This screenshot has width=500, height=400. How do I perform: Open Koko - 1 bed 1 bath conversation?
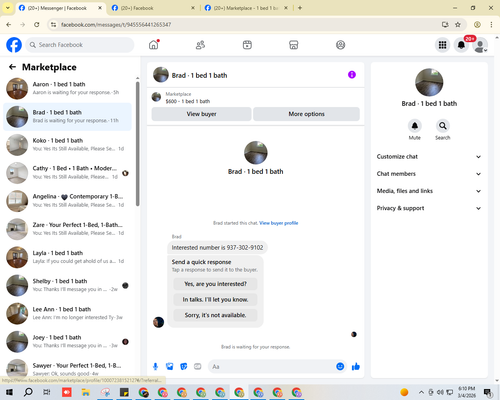(67, 145)
